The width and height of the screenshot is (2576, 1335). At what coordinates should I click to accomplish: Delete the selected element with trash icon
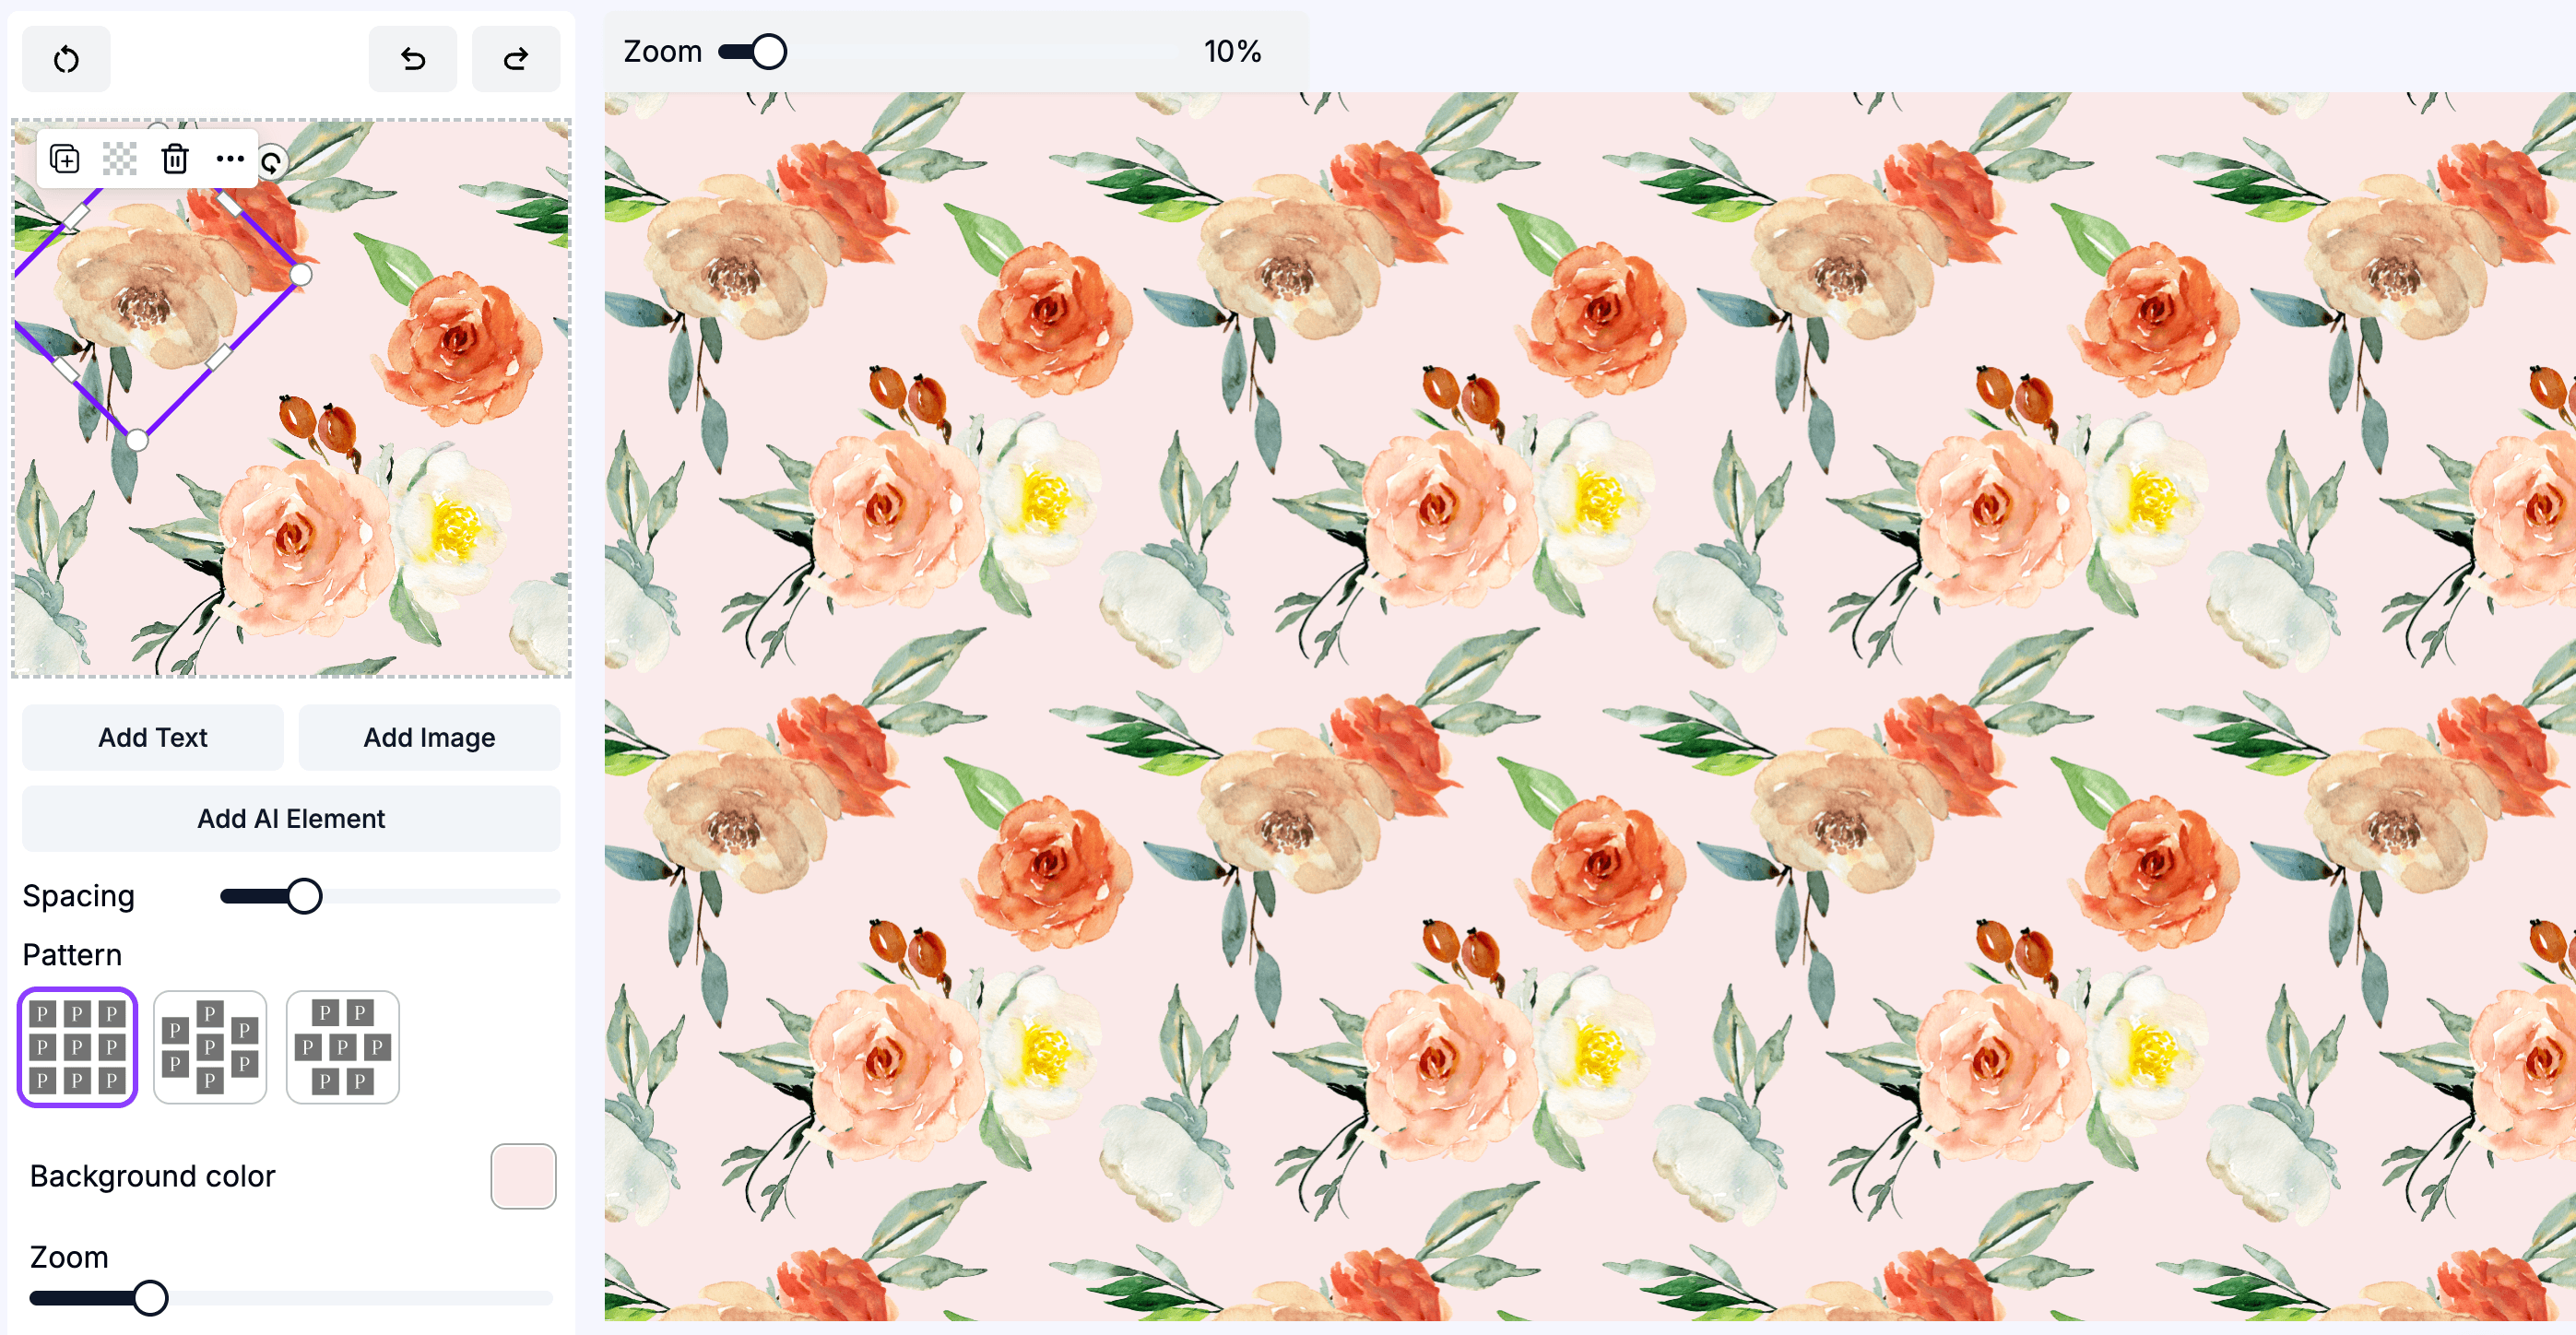pos(175,158)
